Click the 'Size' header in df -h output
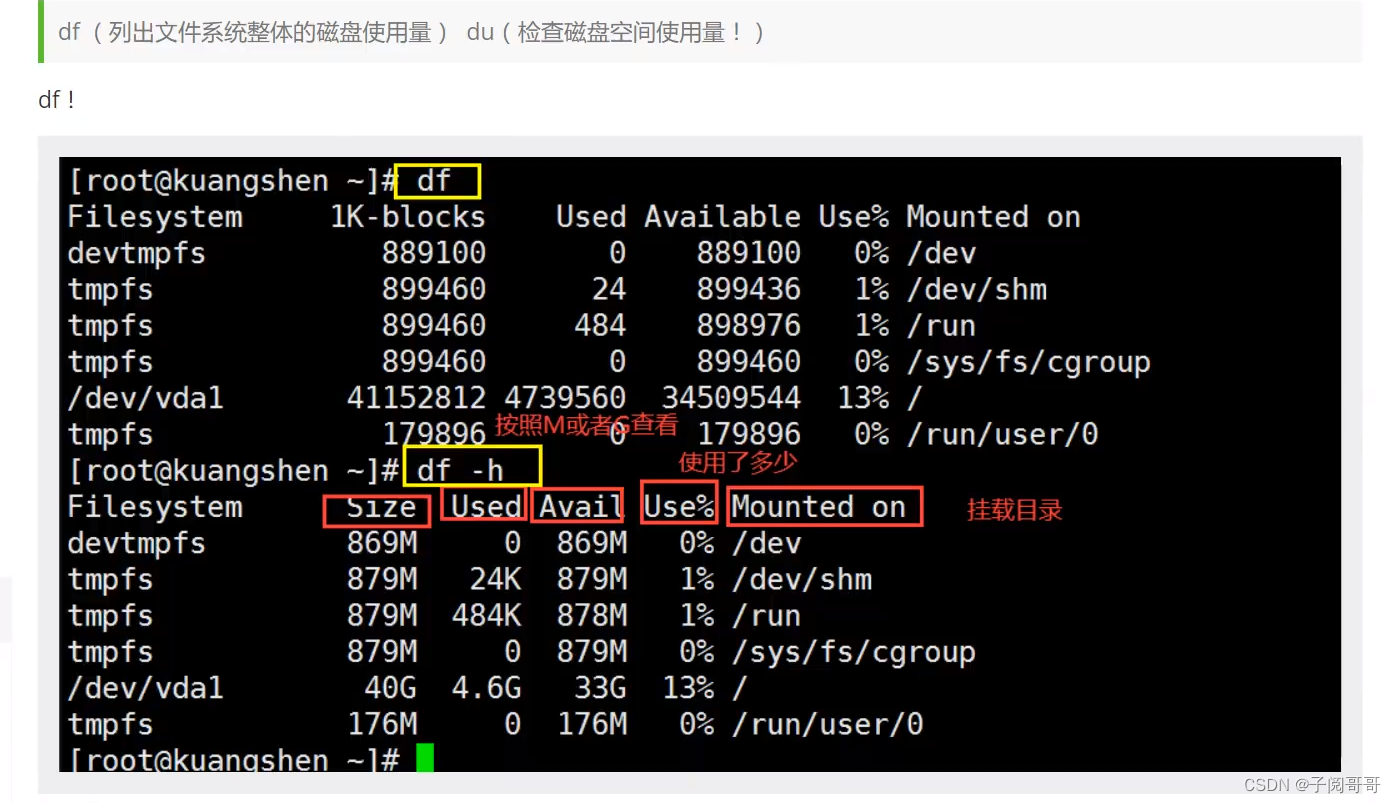 (x=381, y=508)
